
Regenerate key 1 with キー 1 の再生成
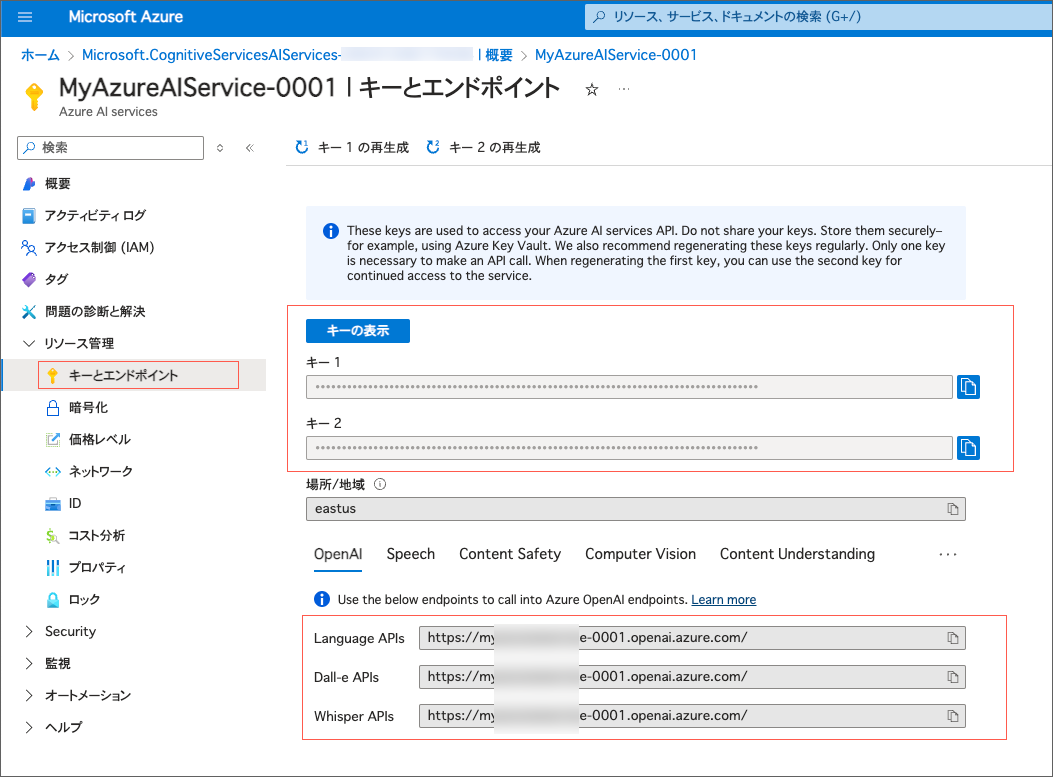click(x=352, y=147)
